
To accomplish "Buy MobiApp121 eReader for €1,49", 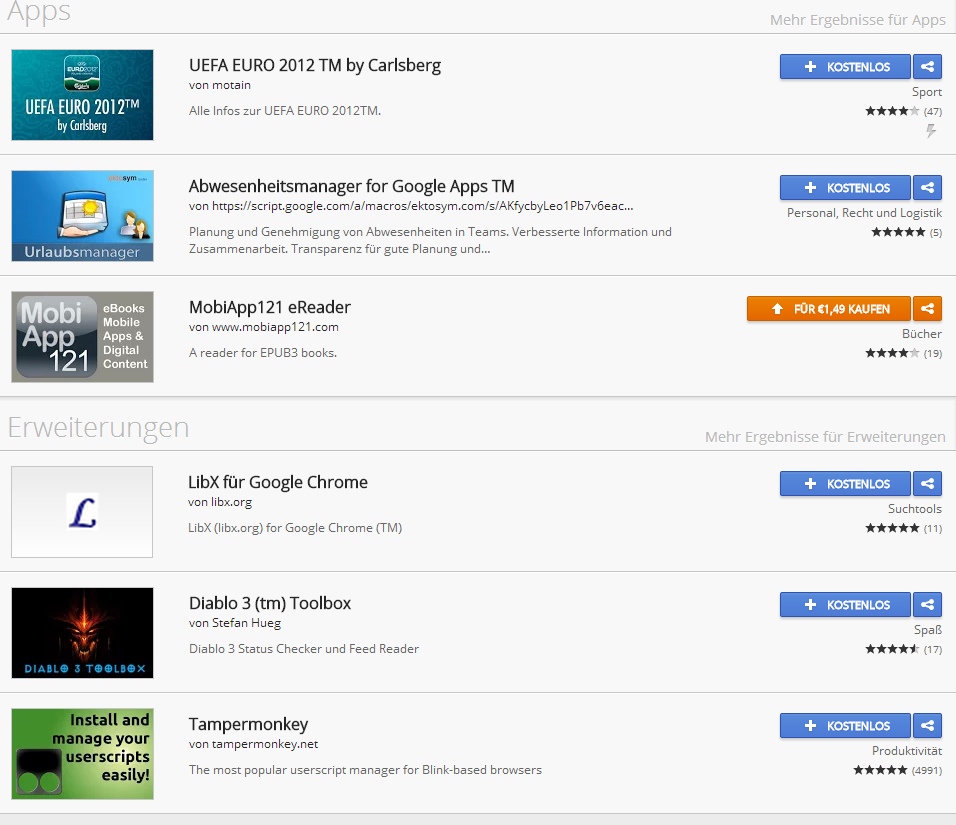I will (829, 309).
